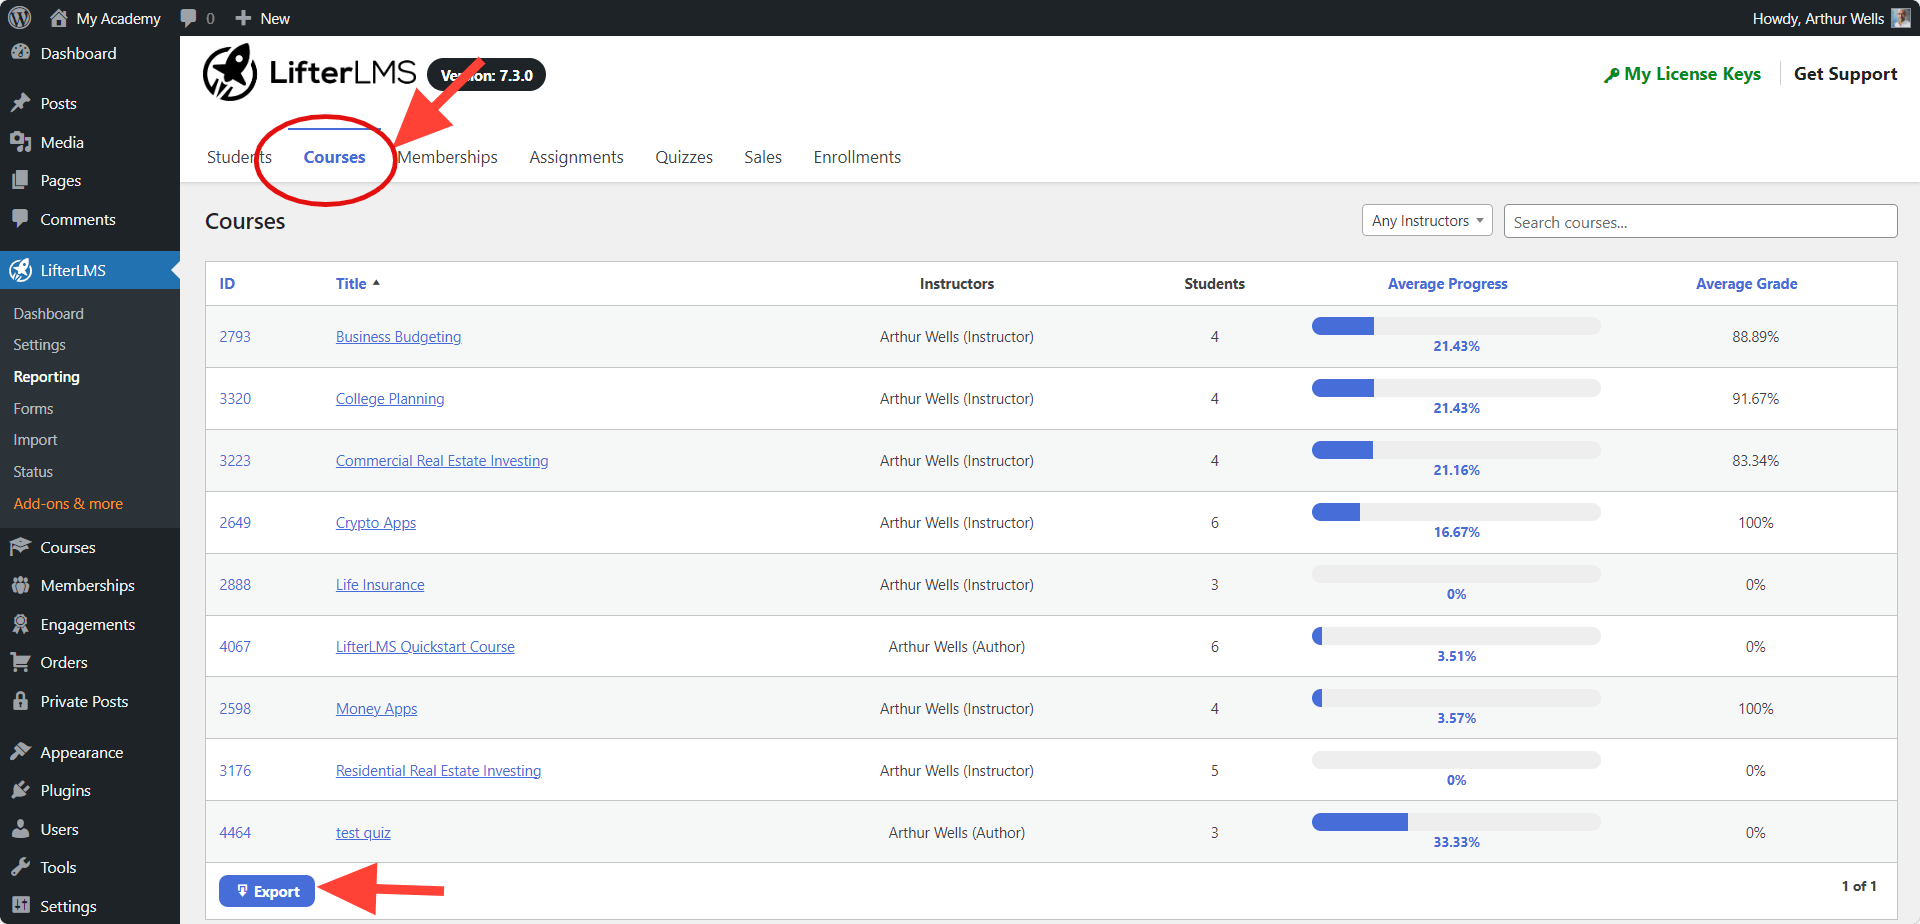Click the Posts pin icon

(x=20, y=103)
